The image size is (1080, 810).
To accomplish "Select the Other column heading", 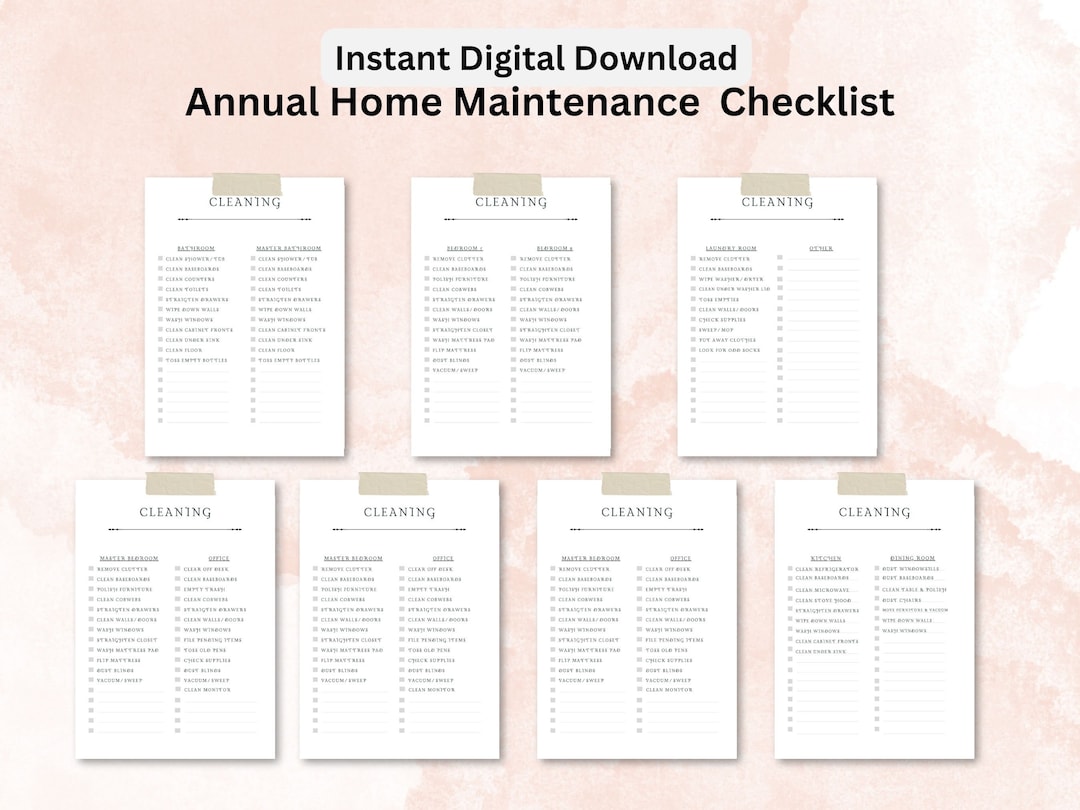I will click(822, 248).
